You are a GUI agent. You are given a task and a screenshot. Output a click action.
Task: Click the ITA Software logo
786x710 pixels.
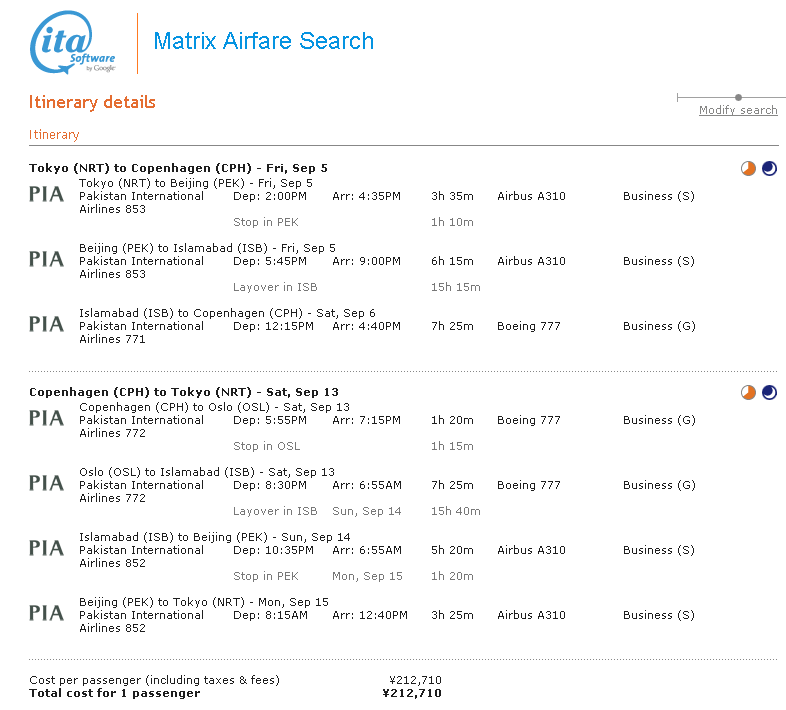tap(74, 44)
